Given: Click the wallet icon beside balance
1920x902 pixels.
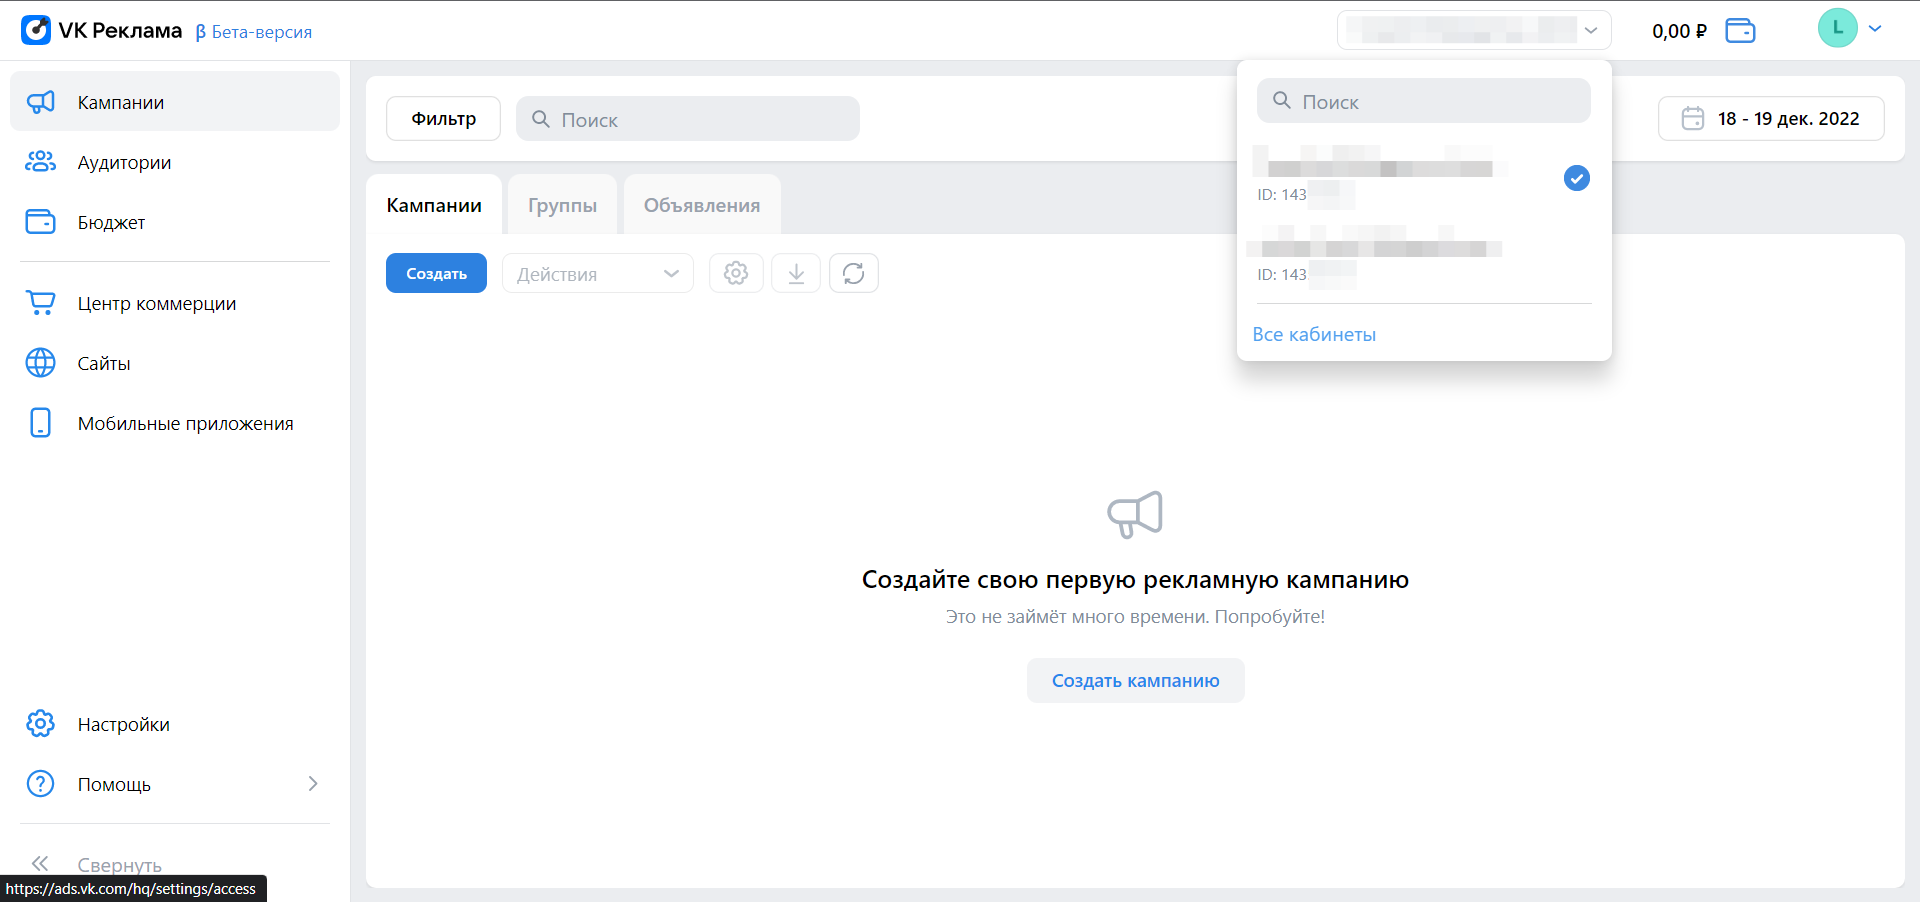Looking at the screenshot, I should point(1740,31).
